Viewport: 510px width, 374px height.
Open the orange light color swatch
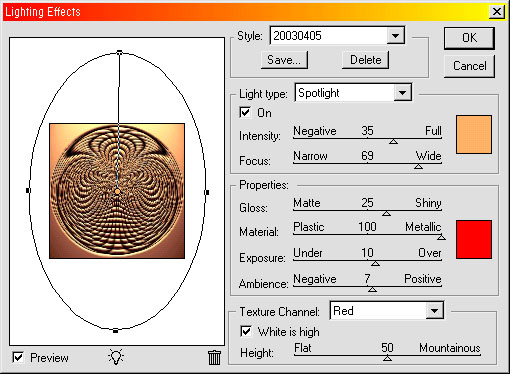pyautogui.click(x=474, y=135)
